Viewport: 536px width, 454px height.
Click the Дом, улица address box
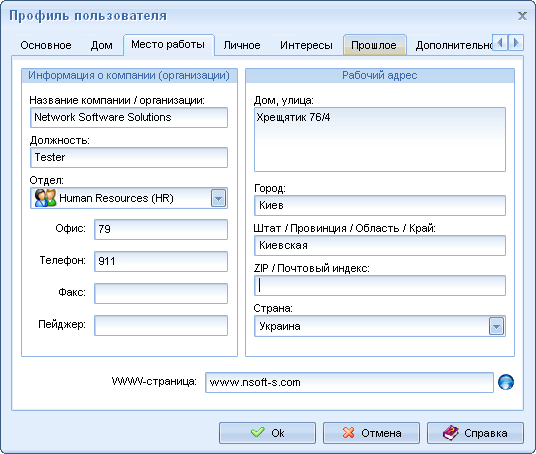pos(380,139)
